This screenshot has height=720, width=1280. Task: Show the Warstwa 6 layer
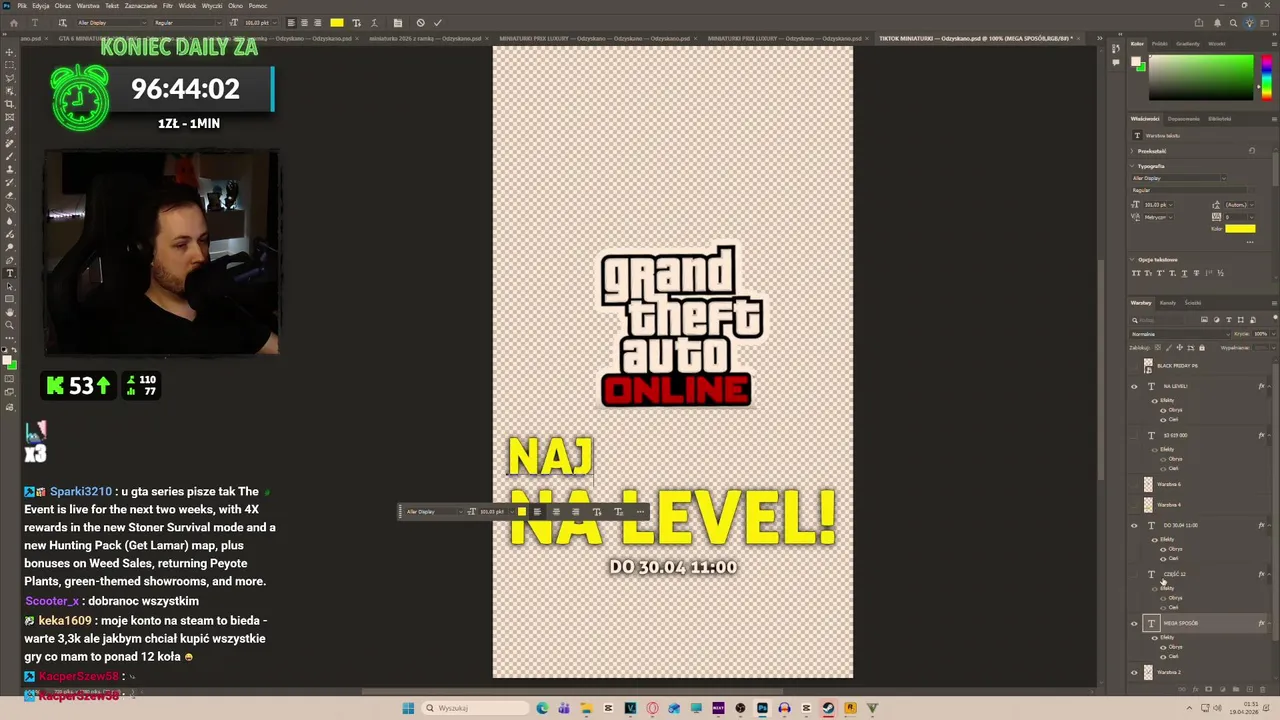pos(1134,484)
